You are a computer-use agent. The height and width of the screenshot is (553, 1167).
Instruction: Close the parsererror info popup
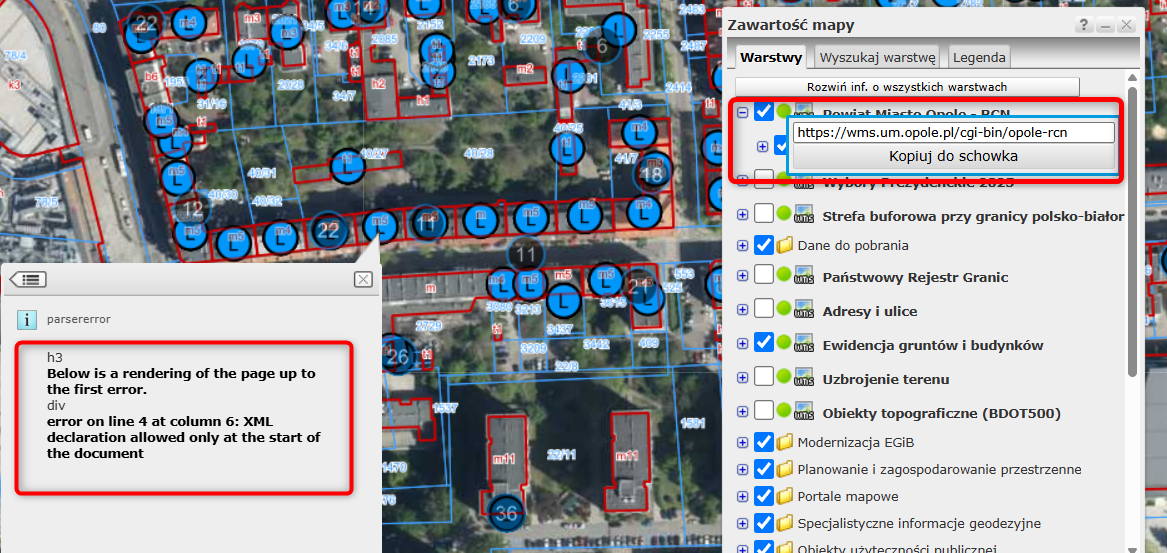363,280
